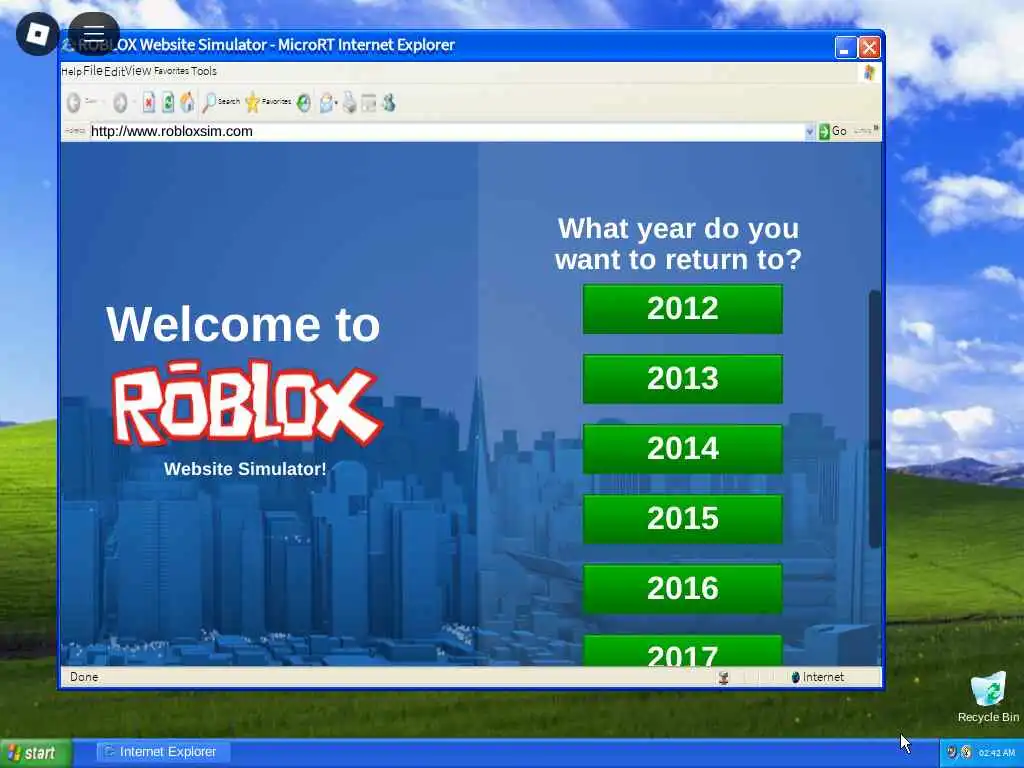Minimize the Internet Explorer window
Image resolution: width=1024 pixels, height=768 pixels.
pyautogui.click(x=845, y=48)
